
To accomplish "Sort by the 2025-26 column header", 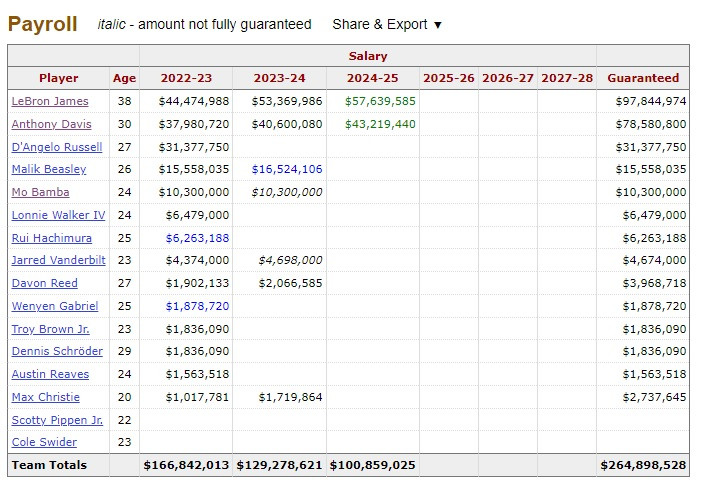I will 449,78.
